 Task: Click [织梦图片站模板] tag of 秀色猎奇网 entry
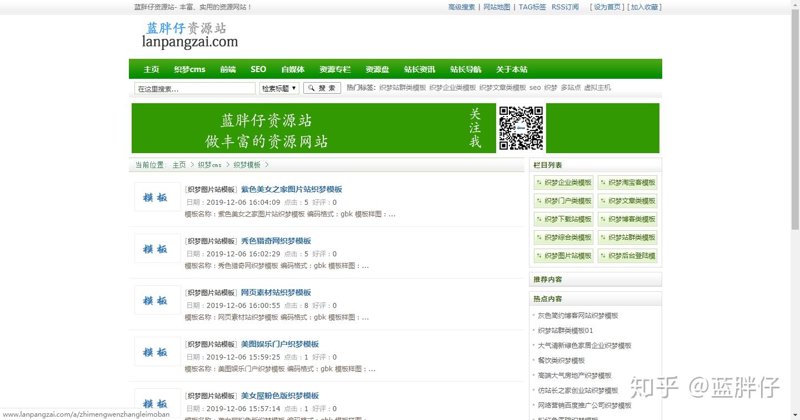(x=211, y=241)
